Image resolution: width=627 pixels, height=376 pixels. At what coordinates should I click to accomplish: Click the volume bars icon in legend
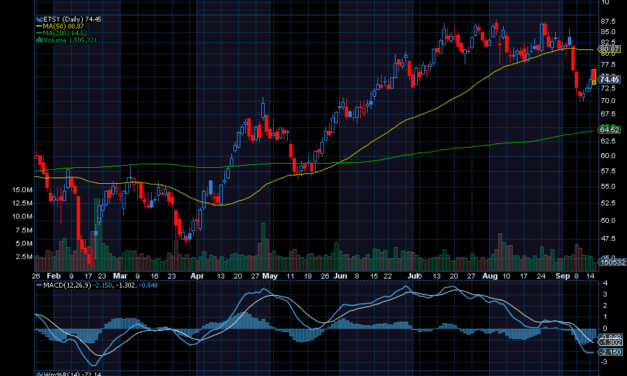[39, 40]
